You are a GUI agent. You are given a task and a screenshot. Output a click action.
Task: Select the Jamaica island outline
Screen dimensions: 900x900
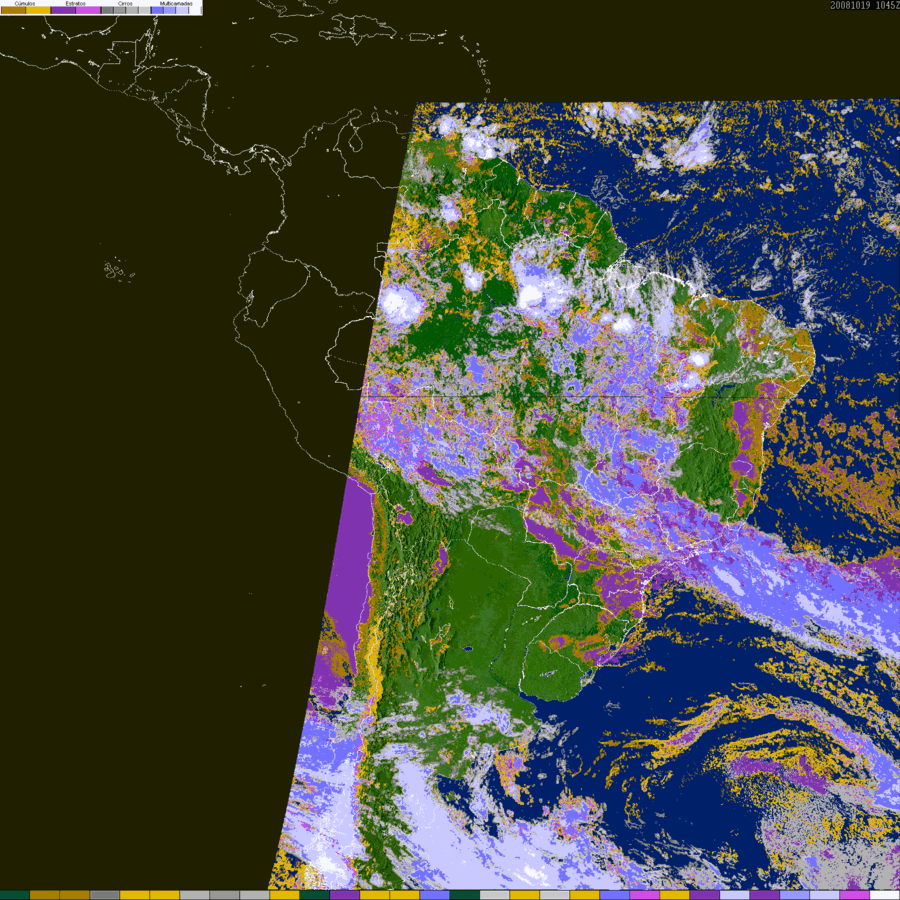pos(286,38)
